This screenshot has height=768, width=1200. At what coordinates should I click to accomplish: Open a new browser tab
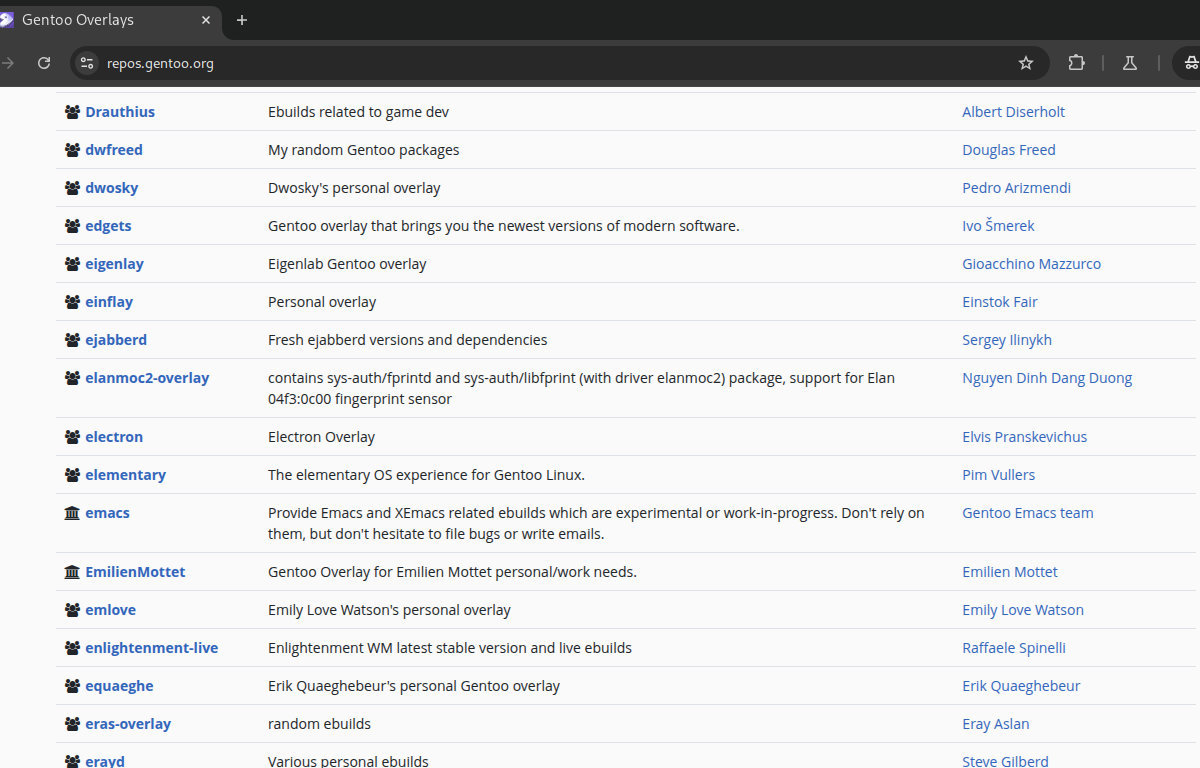242,20
